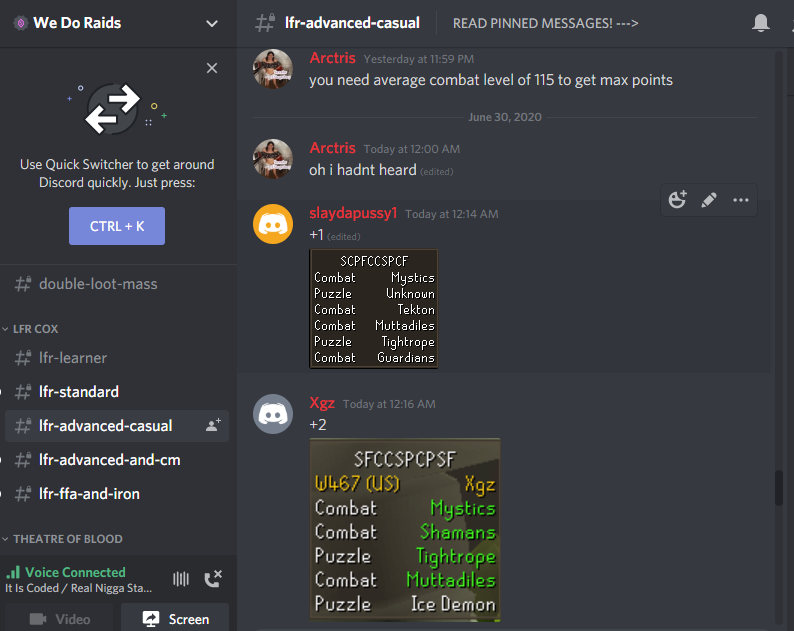
Task: Toggle the Video camera button
Action: click(60, 619)
